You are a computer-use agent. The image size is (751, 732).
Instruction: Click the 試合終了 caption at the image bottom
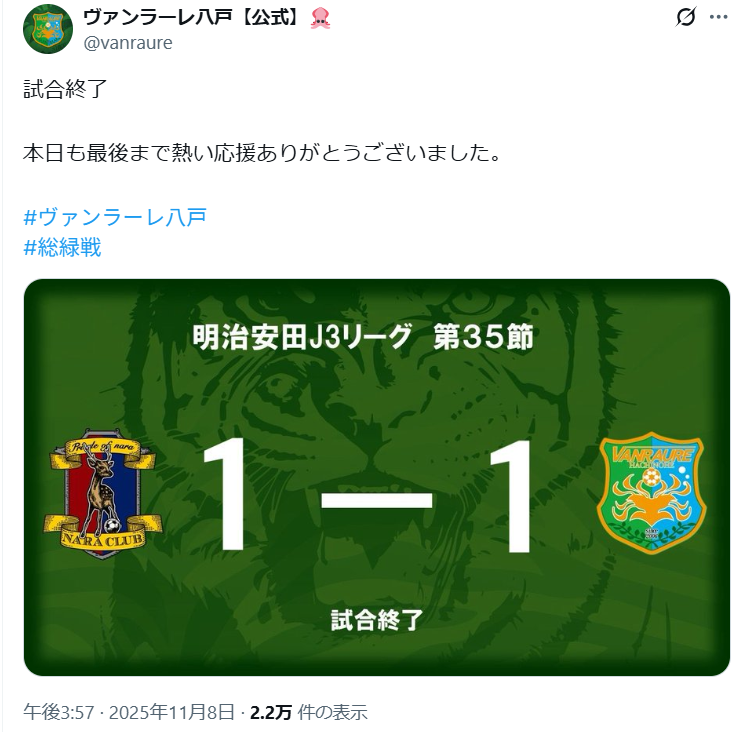click(x=377, y=620)
